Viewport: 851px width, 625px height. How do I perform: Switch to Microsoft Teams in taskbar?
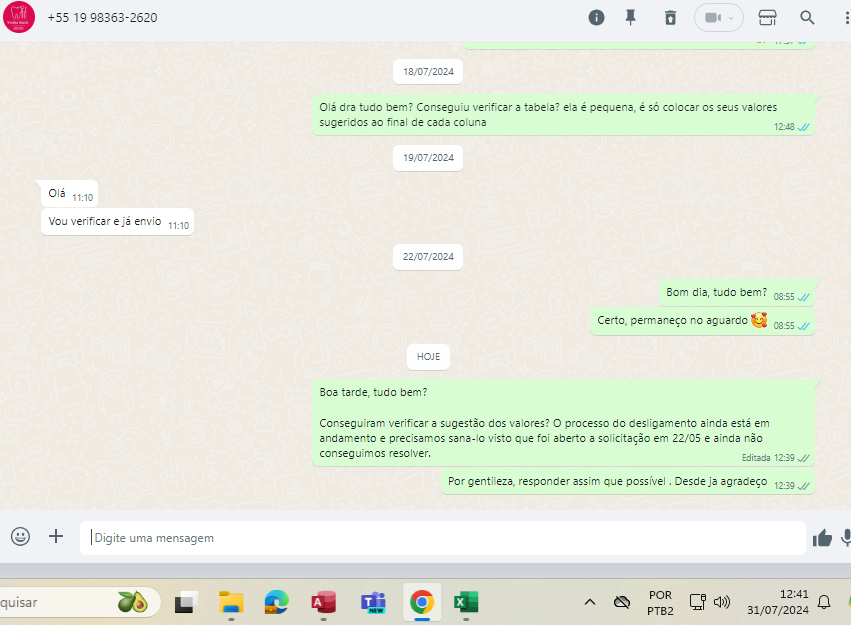pyautogui.click(x=374, y=602)
